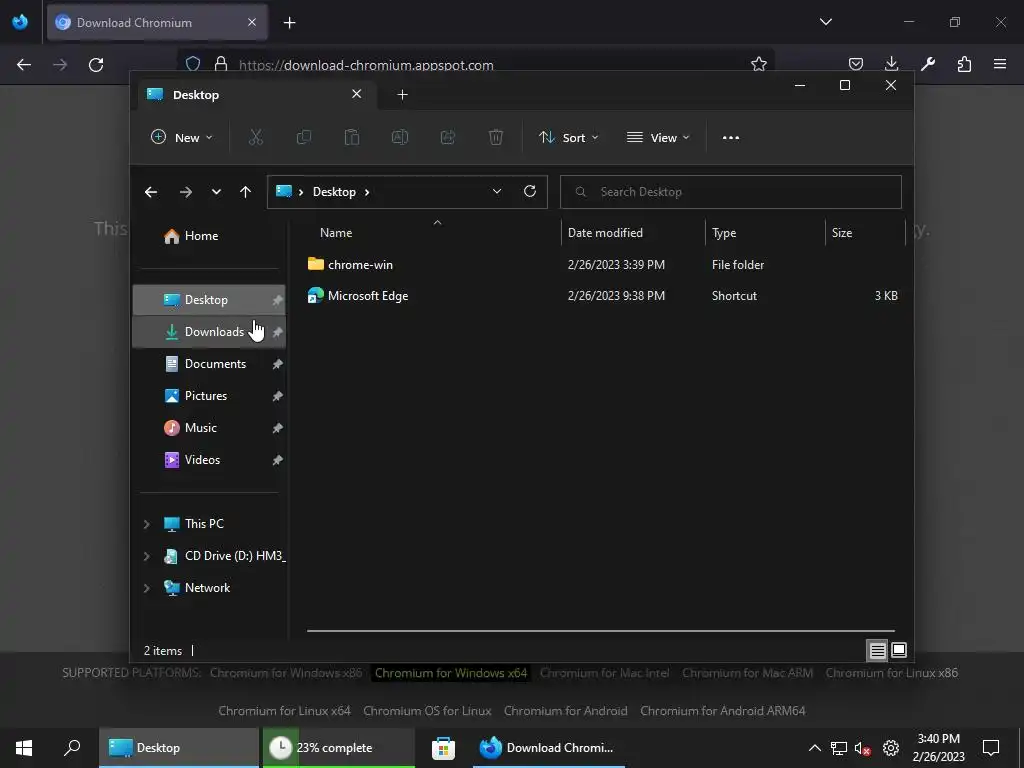Open the notification center icon
Viewport: 1024px width, 768px height.
[991, 748]
